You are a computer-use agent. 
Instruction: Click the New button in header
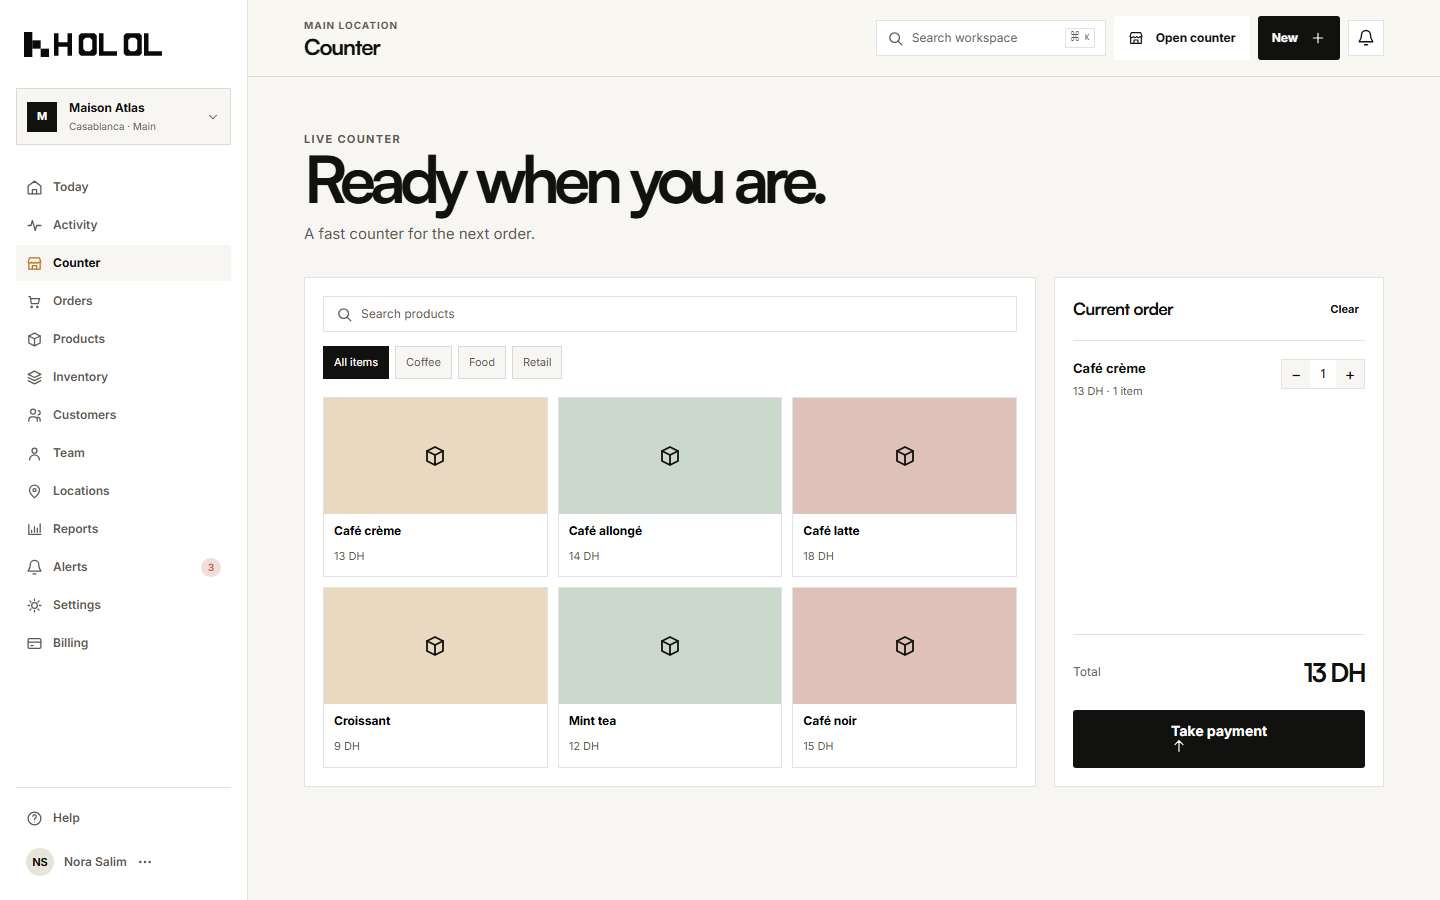pos(1298,38)
